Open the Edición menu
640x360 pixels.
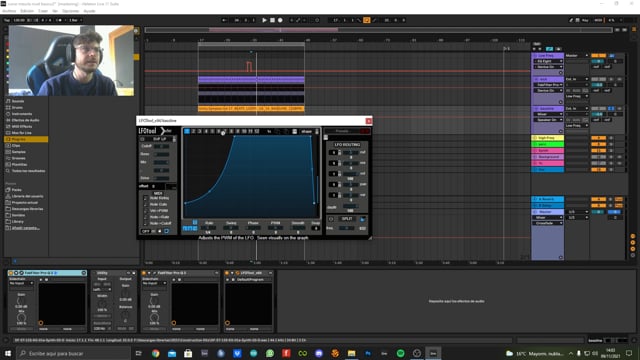pyautogui.click(x=27, y=11)
